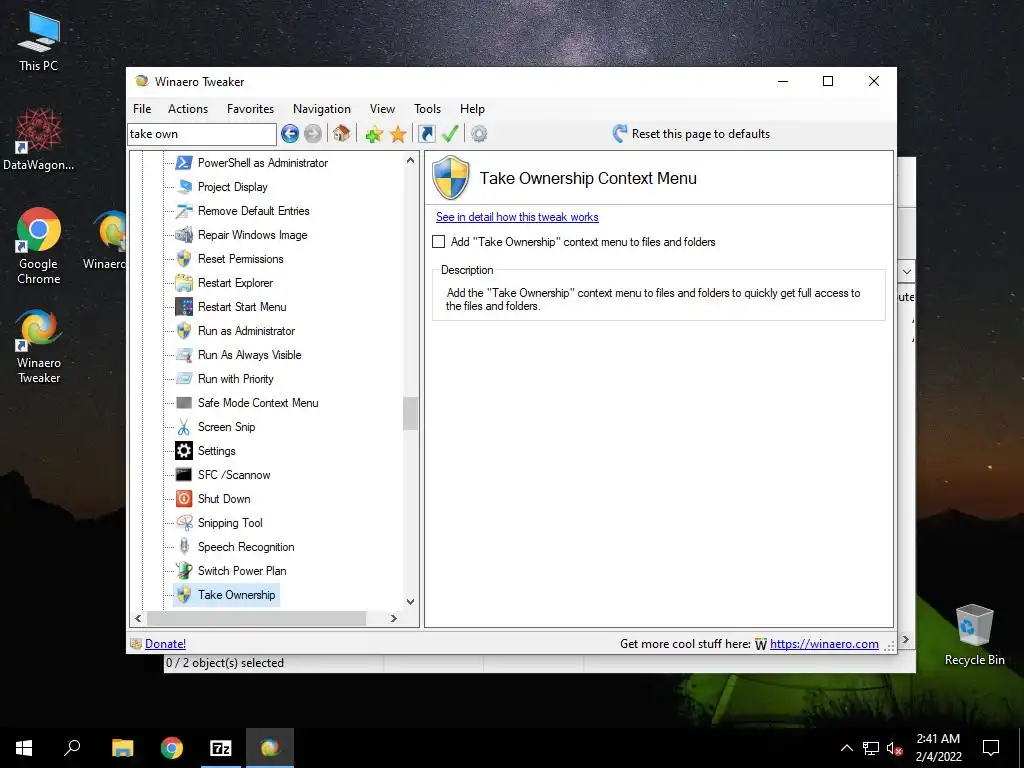Open the Actions menu
The image size is (1024, 768).
coord(188,109)
